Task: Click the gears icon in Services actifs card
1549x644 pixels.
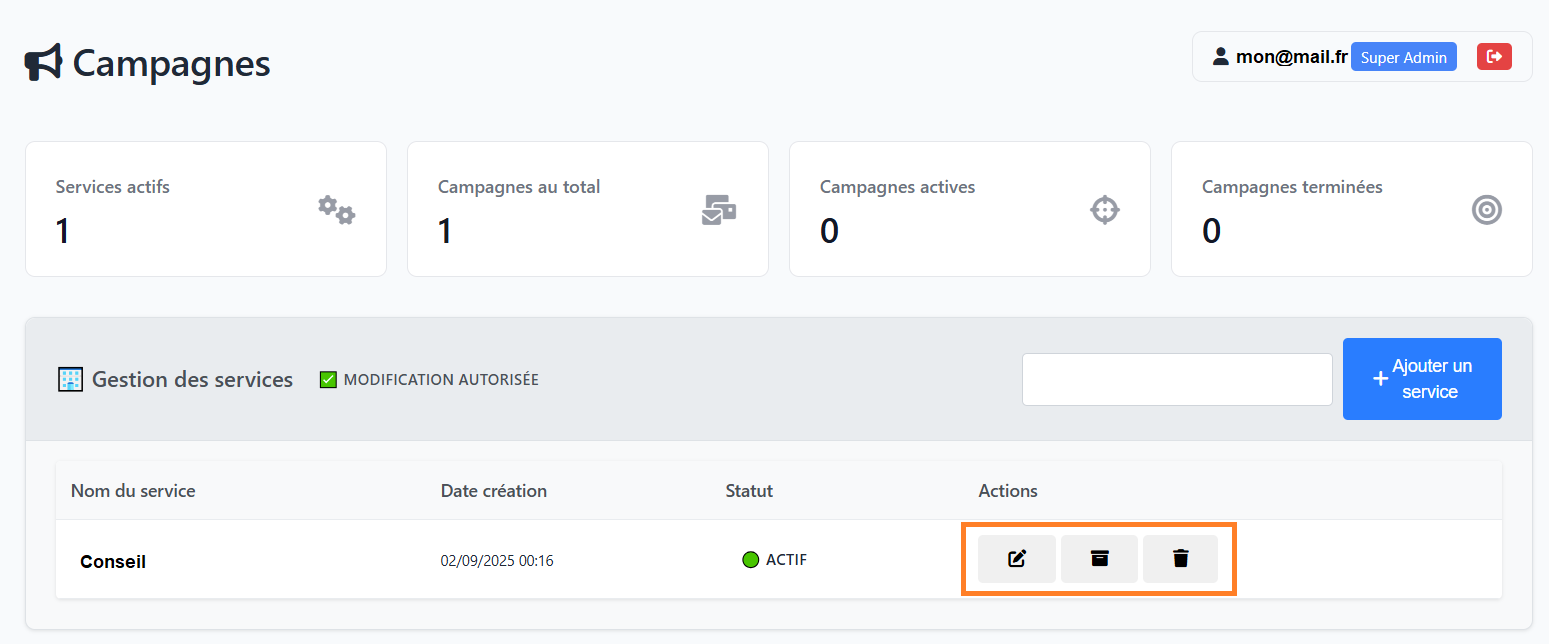Action: [337, 210]
